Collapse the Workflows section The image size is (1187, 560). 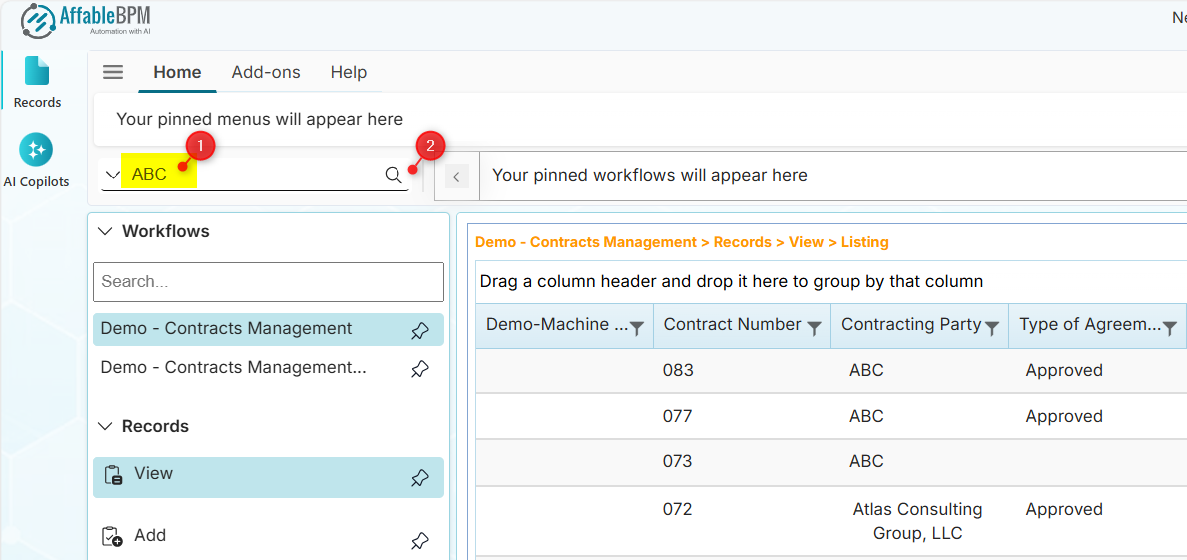pyautogui.click(x=105, y=231)
